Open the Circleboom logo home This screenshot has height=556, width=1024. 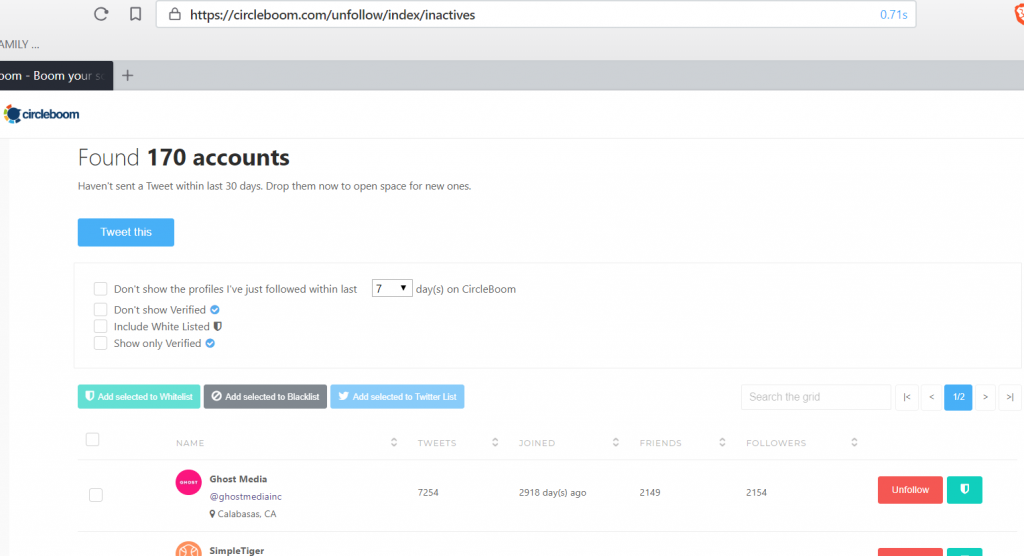[41, 114]
